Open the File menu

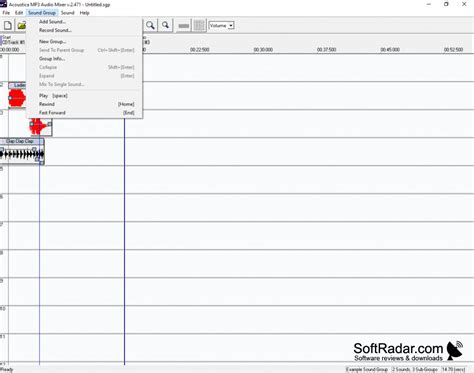6,13
